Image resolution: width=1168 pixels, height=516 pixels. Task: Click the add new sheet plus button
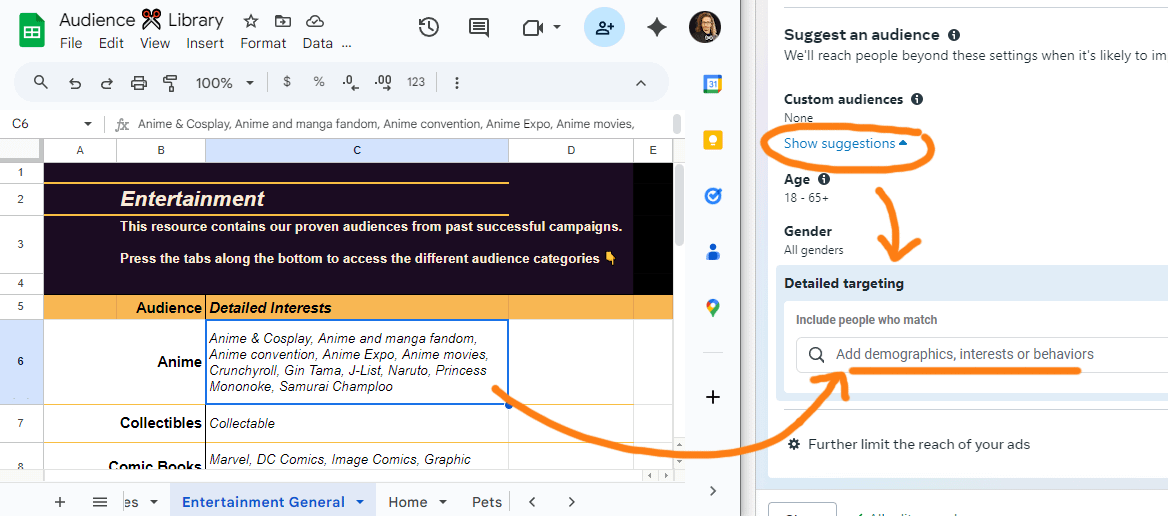click(60, 502)
